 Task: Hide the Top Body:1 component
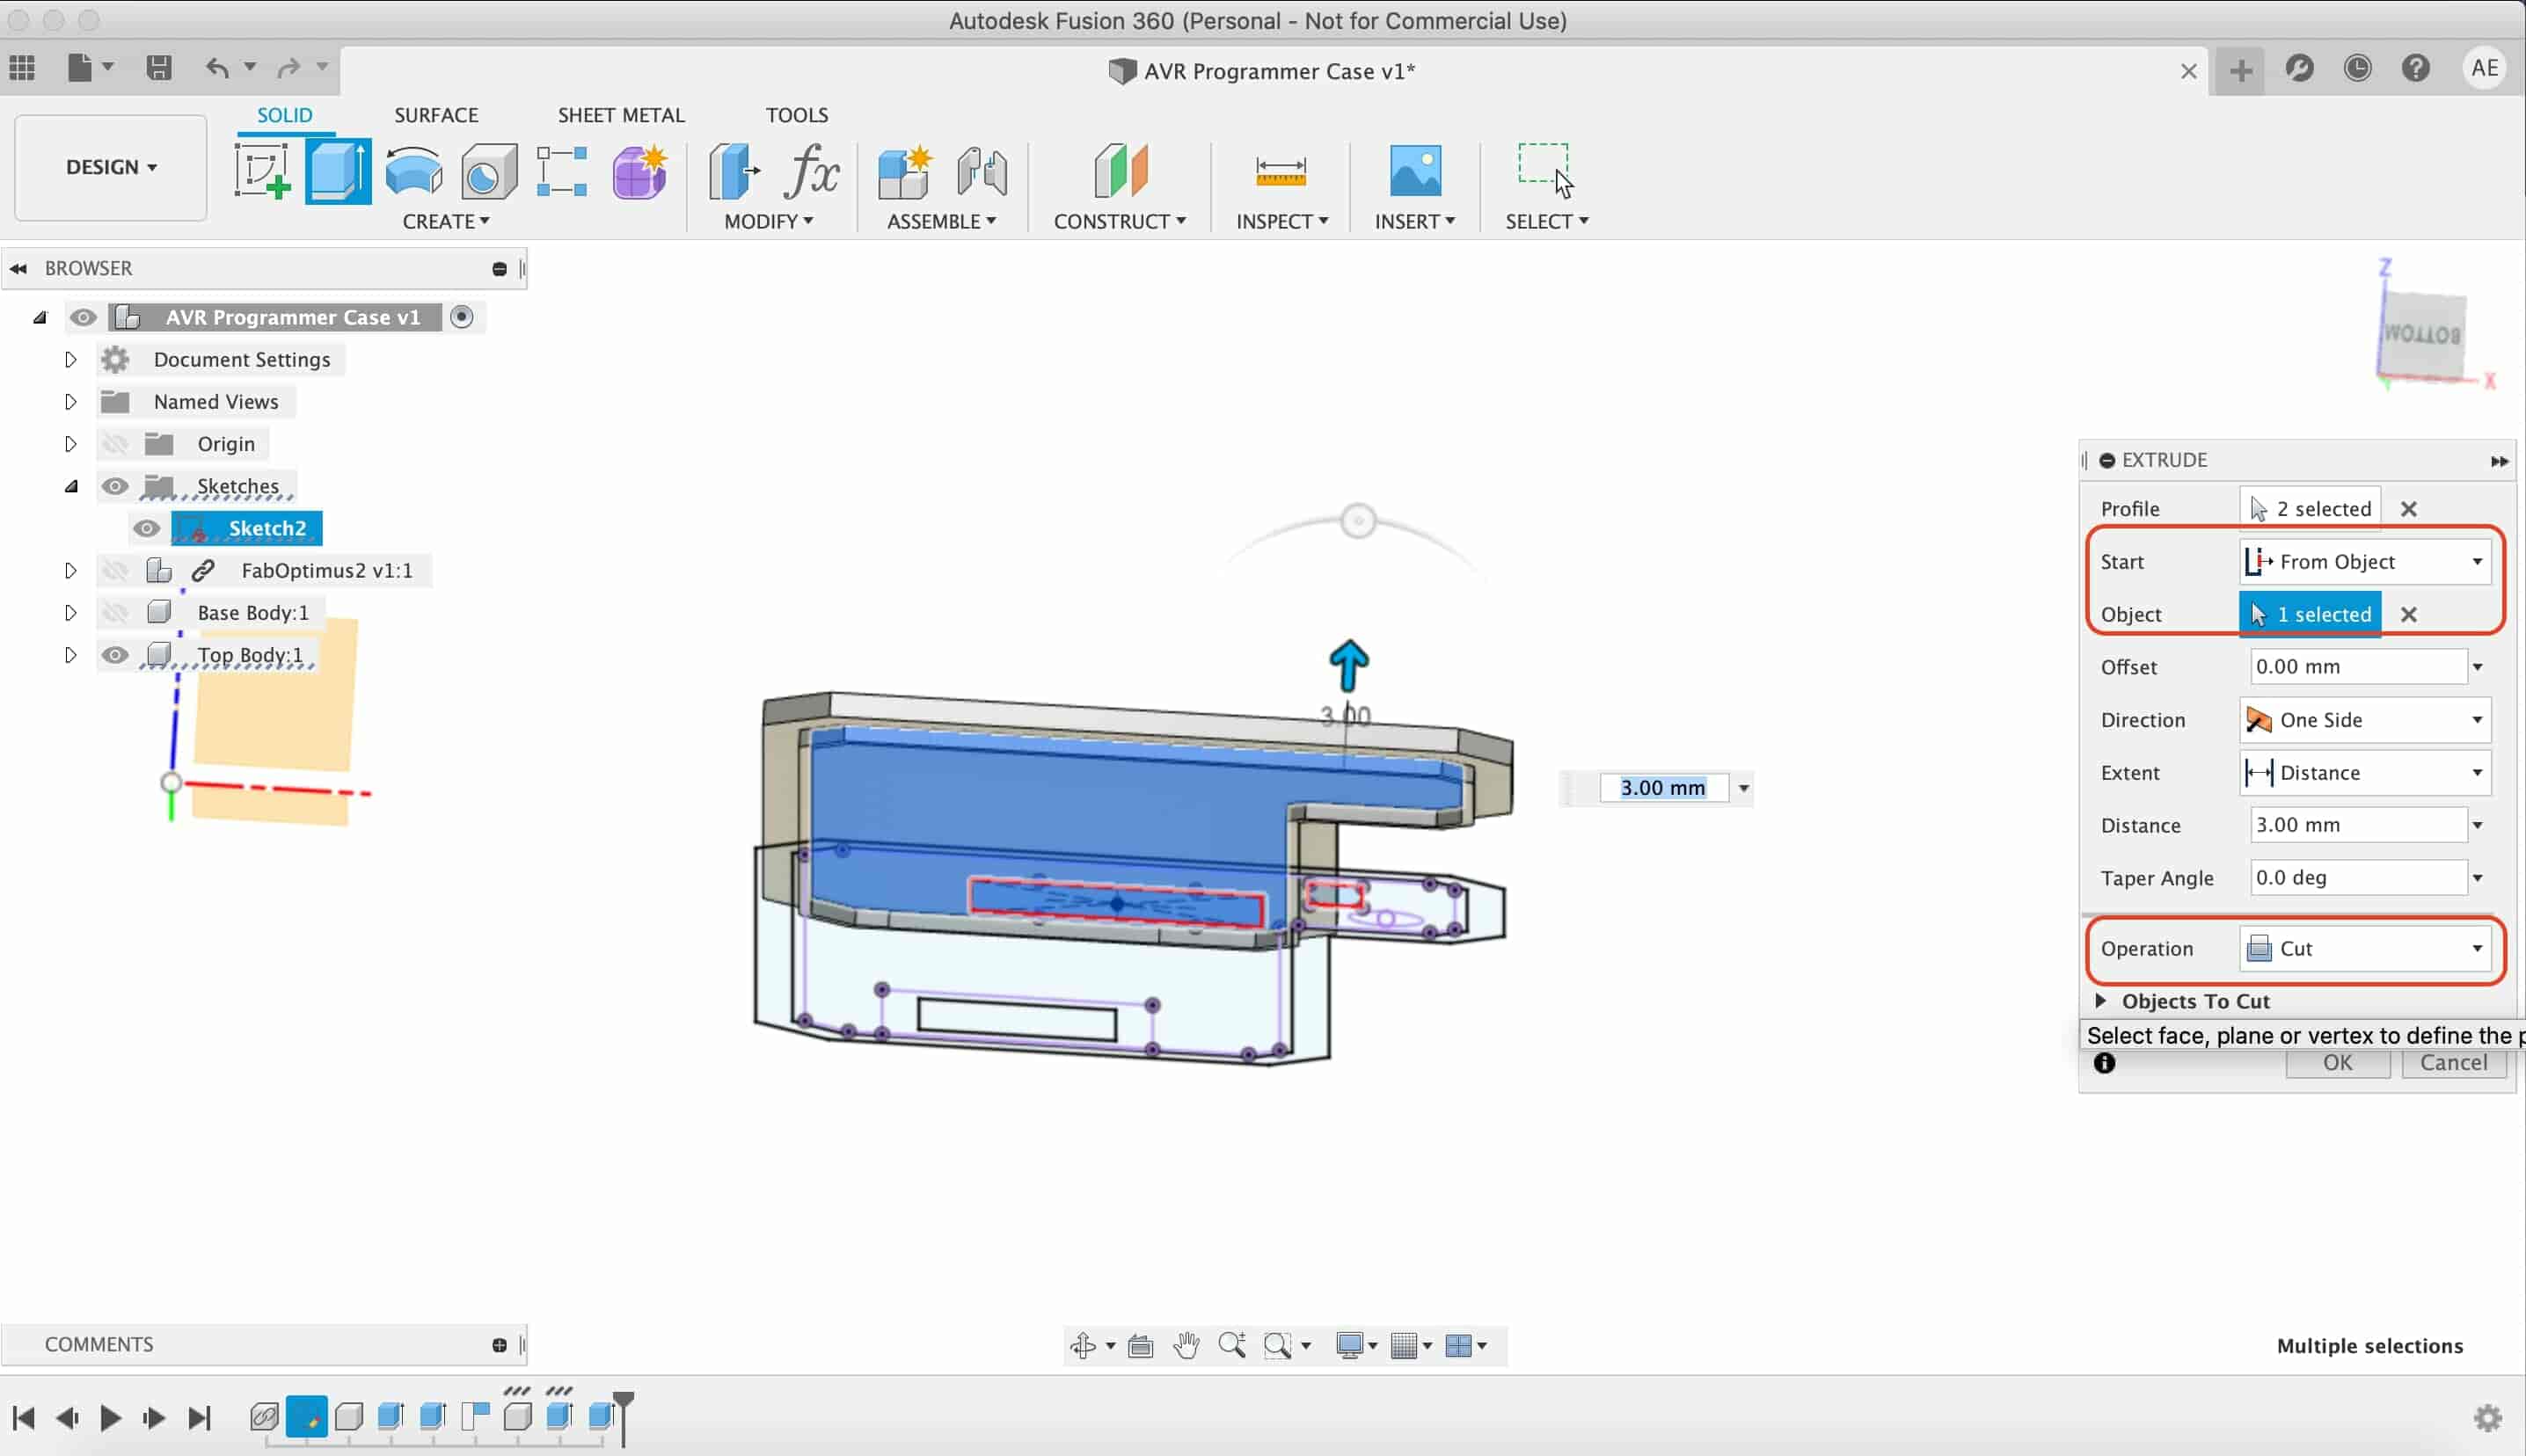(x=115, y=655)
